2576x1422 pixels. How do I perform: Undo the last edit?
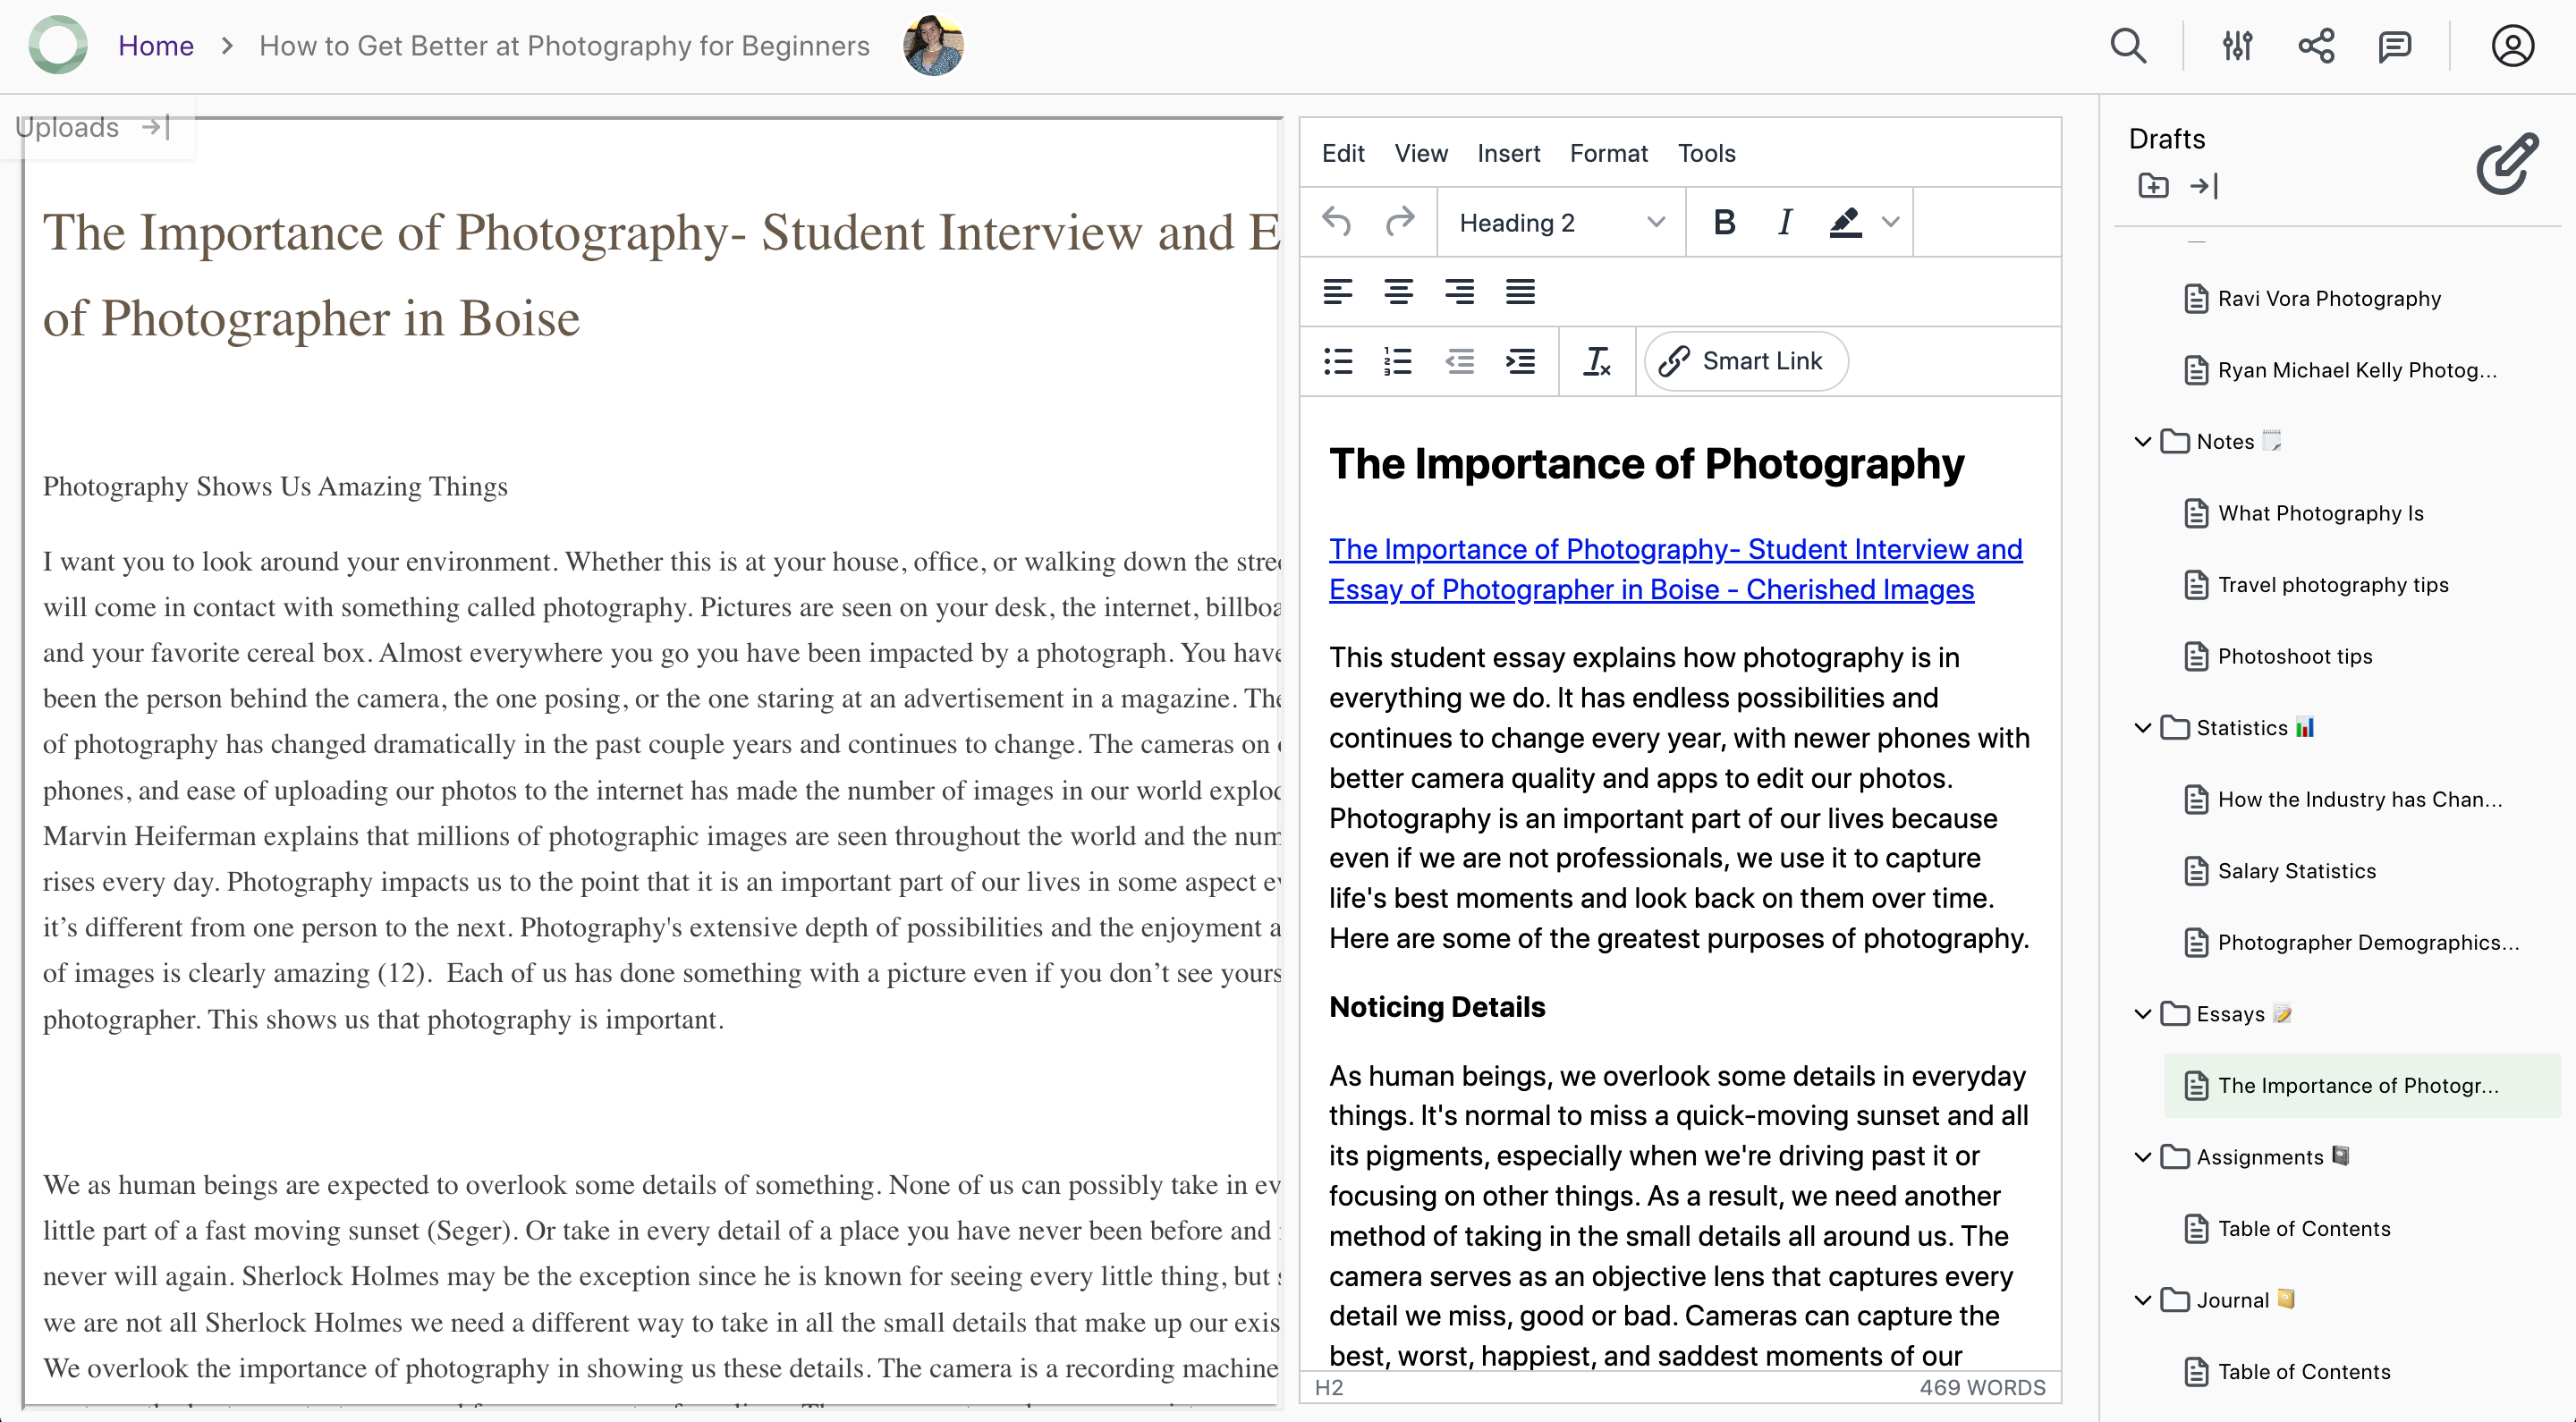(x=1337, y=222)
